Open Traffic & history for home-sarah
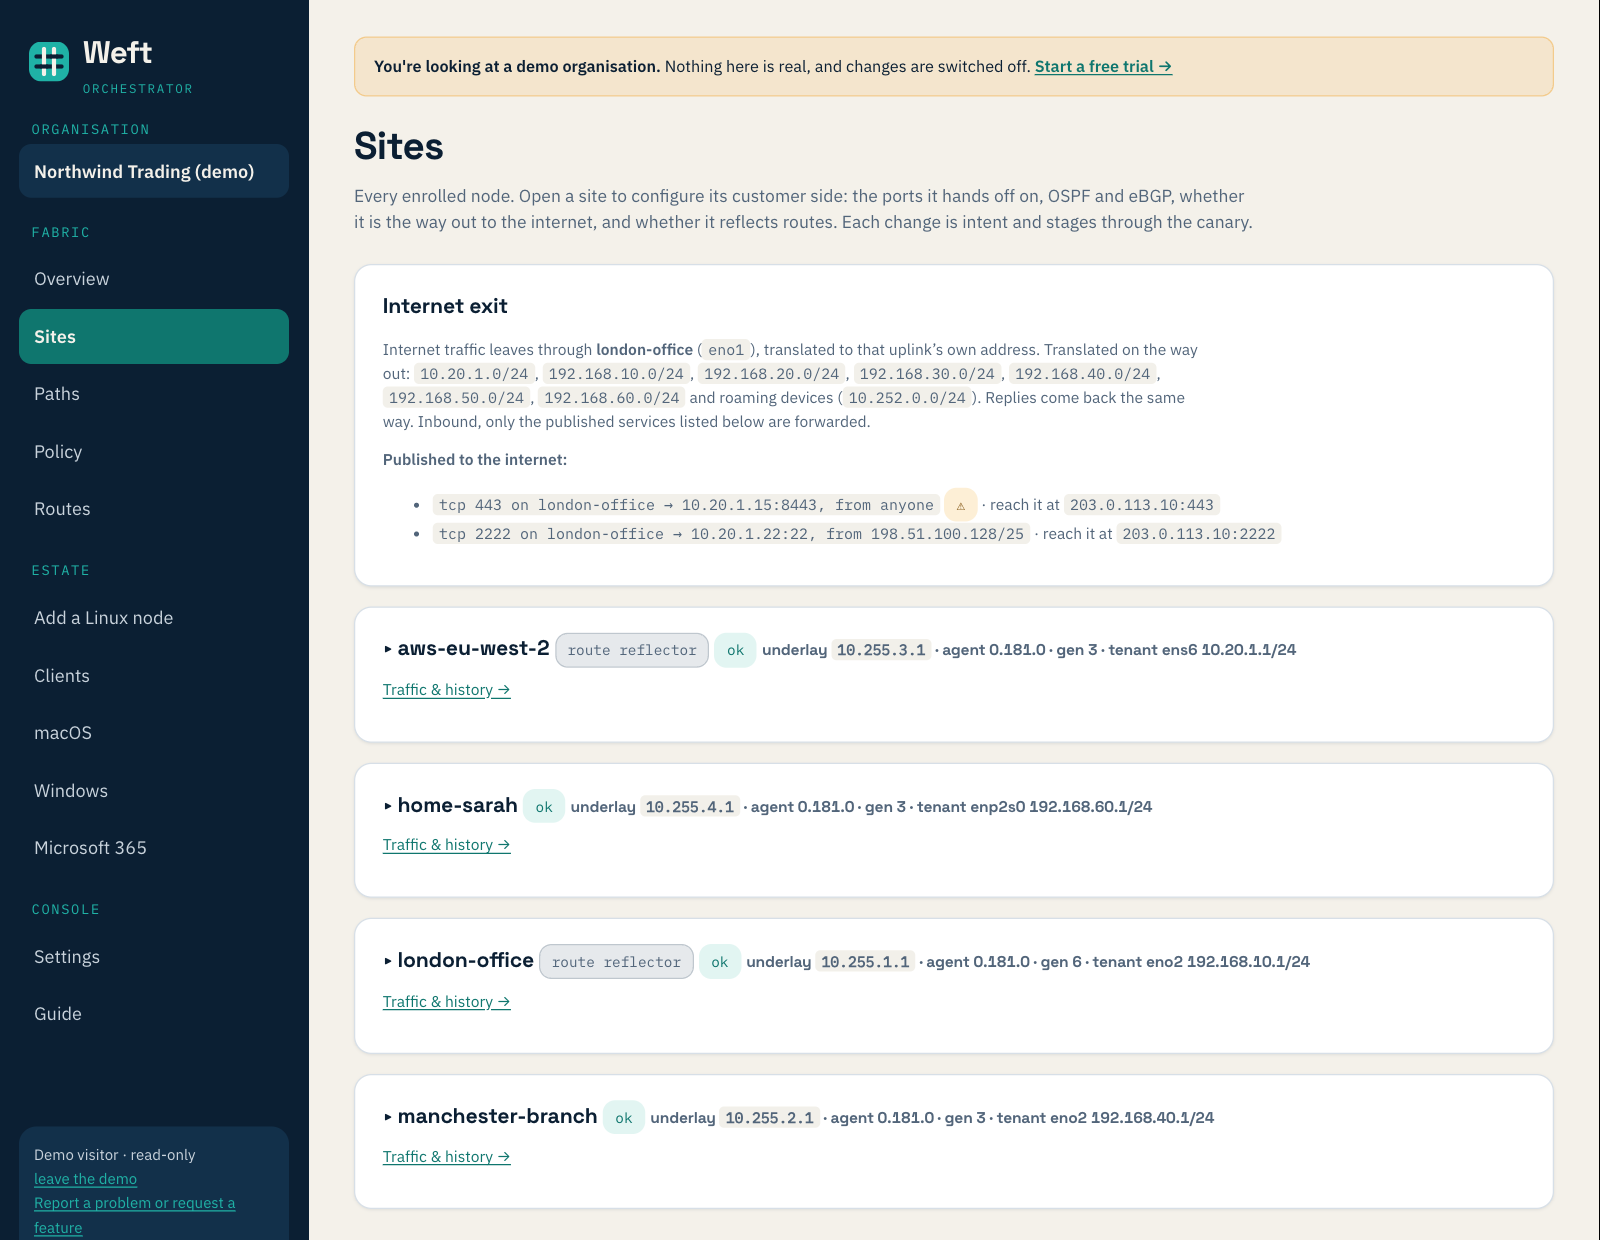 pos(447,845)
